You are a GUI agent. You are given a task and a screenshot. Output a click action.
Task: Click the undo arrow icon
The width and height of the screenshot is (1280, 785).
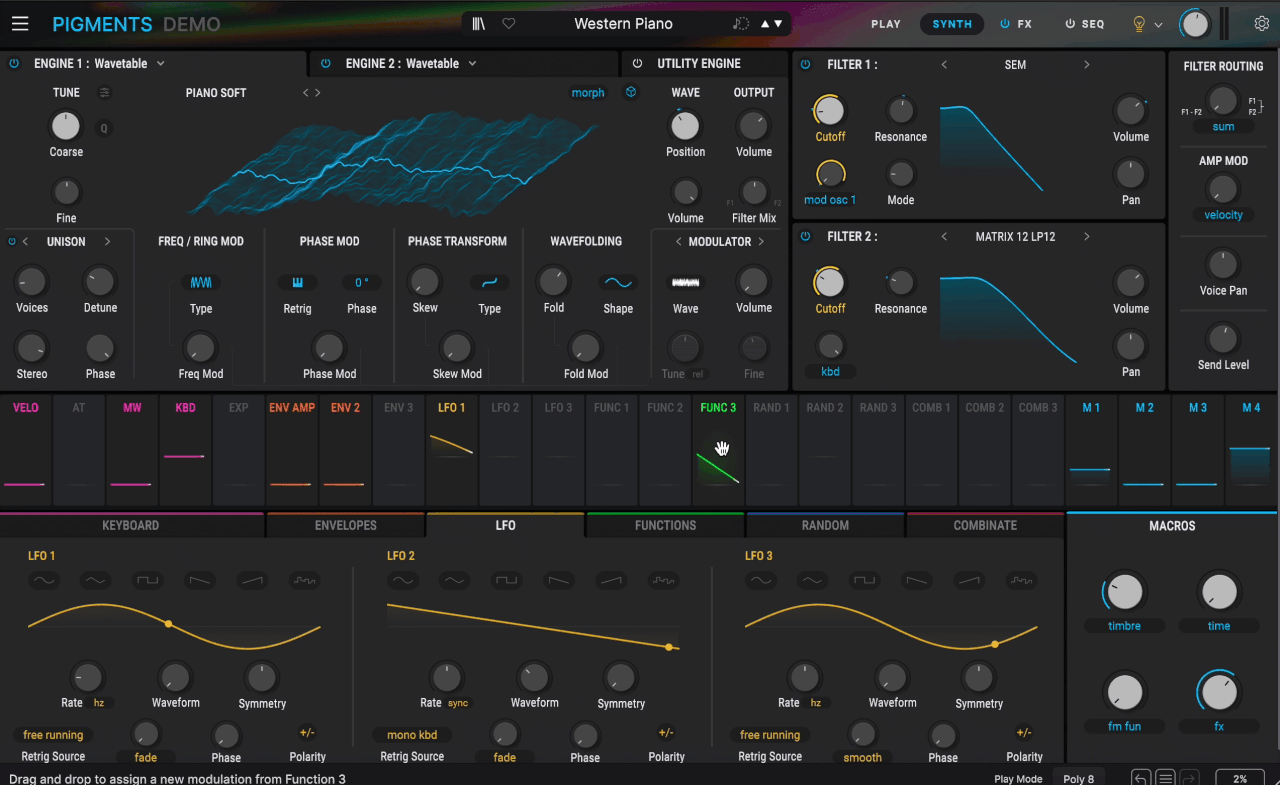[x=1141, y=778]
